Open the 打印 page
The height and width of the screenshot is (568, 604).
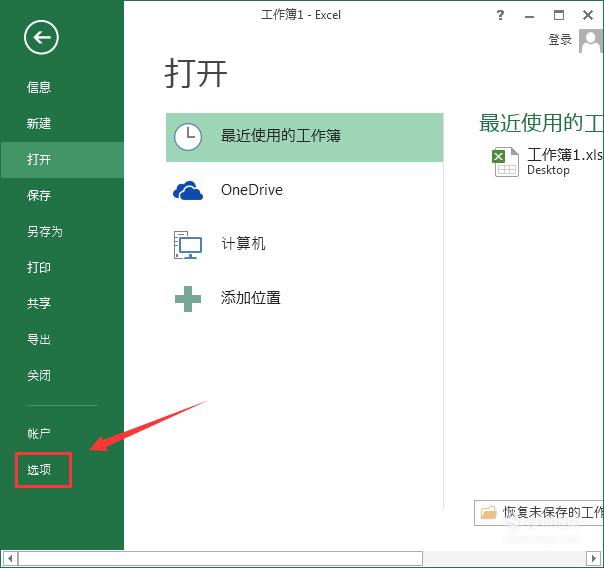click(39, 267)
